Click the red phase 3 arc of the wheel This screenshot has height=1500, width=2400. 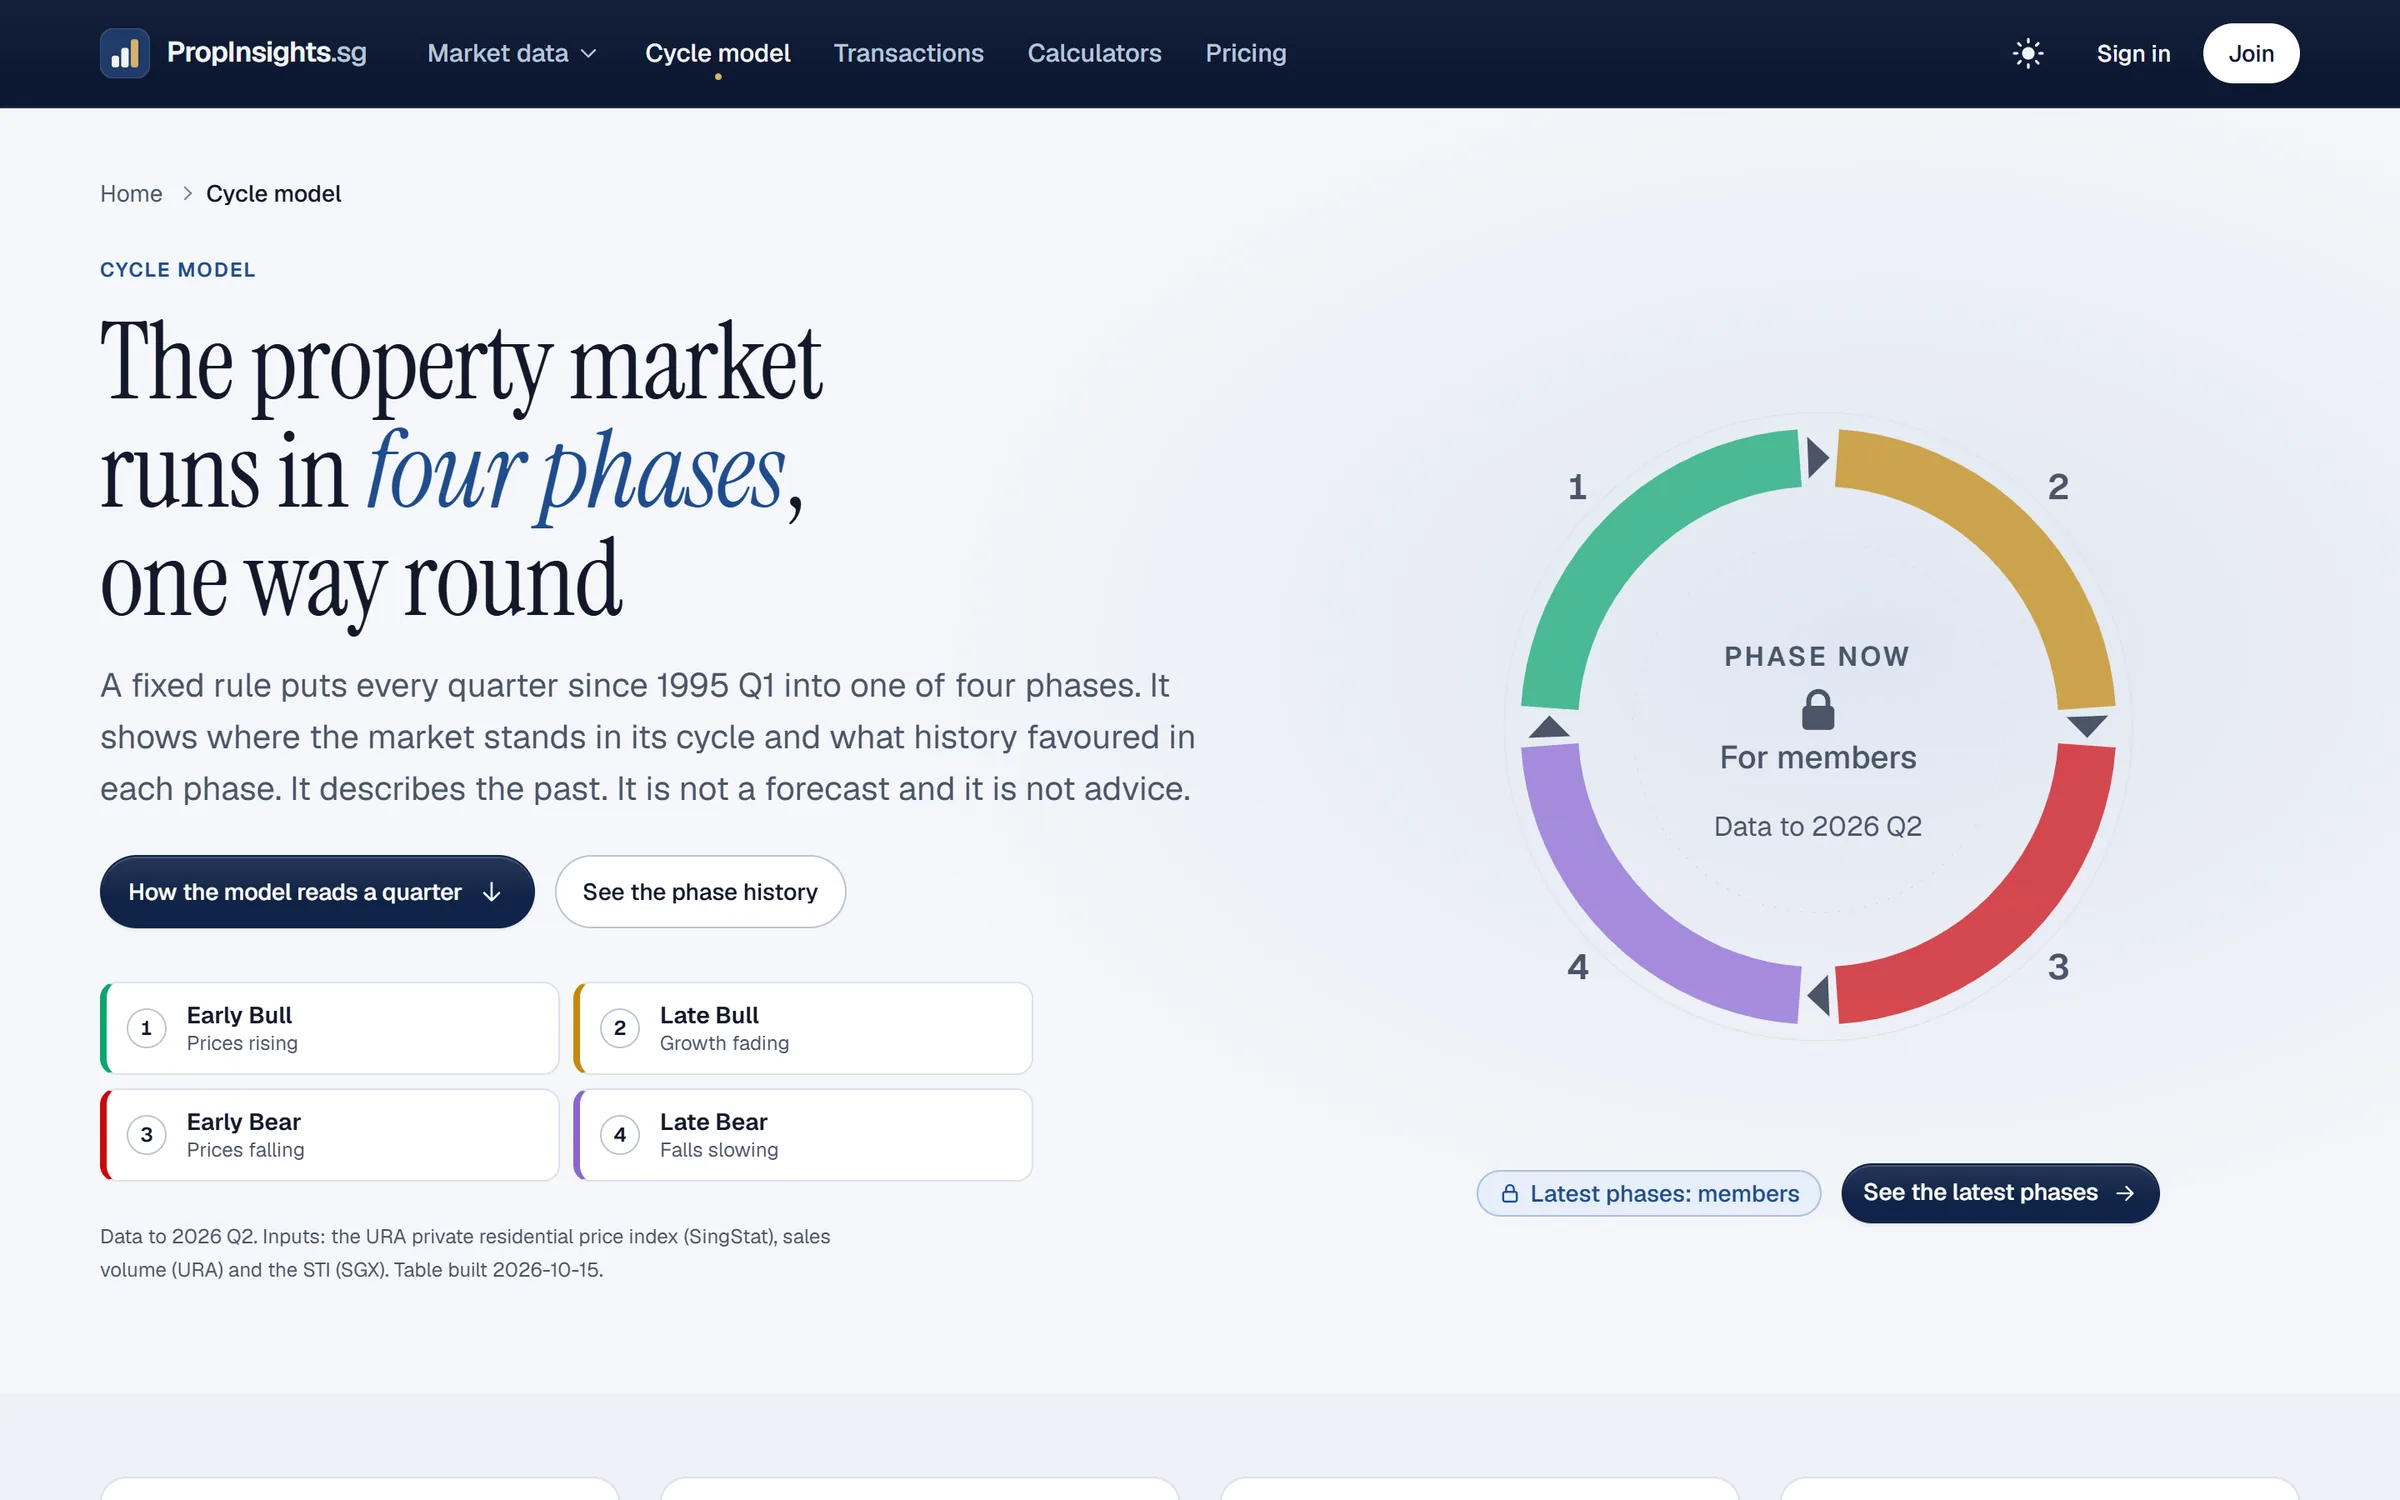coord(2008,916)
